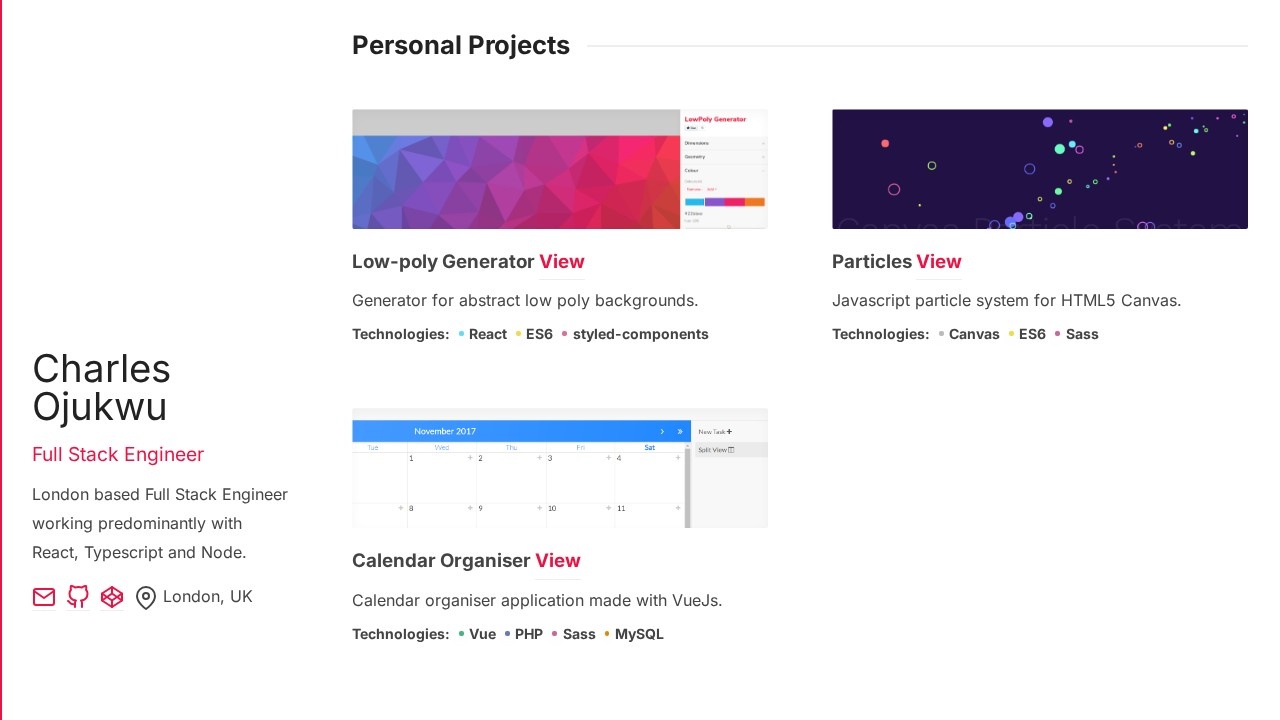1280x720 pixels.
Task: Click the email envelope icon
Action: (44, 597)
